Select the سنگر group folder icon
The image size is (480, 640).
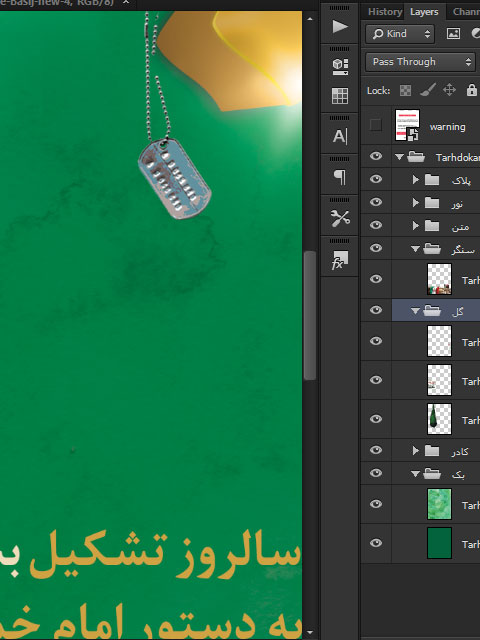click(x=432, y=248)
